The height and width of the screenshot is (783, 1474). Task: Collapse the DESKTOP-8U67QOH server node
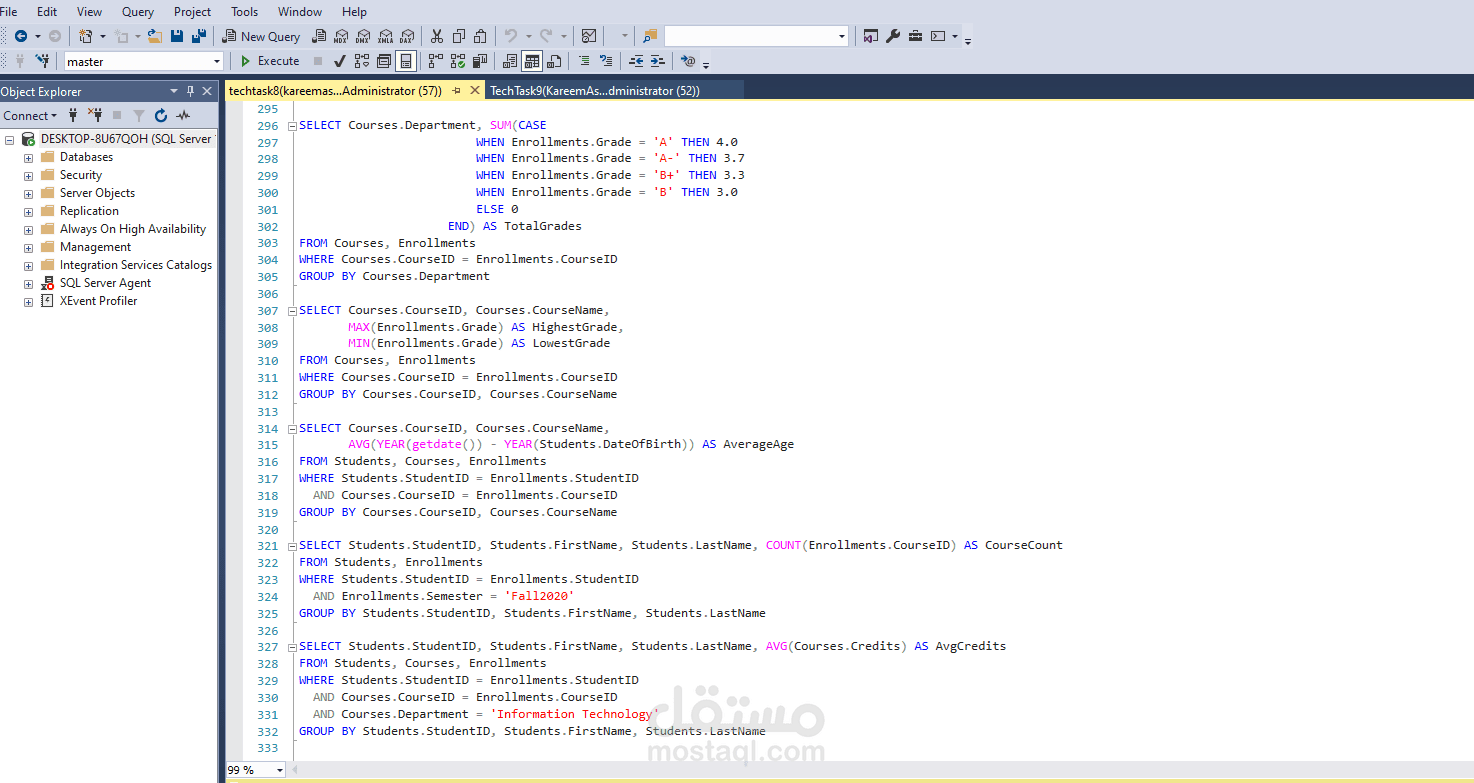pos(9,140)
